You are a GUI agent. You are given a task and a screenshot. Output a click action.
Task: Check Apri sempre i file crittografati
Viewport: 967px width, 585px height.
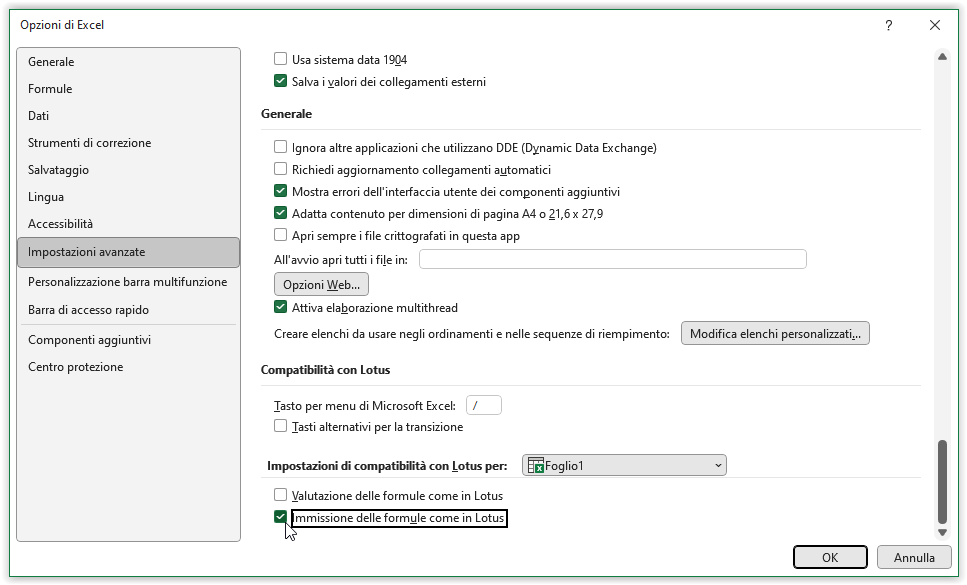click(x=281, y=235)
